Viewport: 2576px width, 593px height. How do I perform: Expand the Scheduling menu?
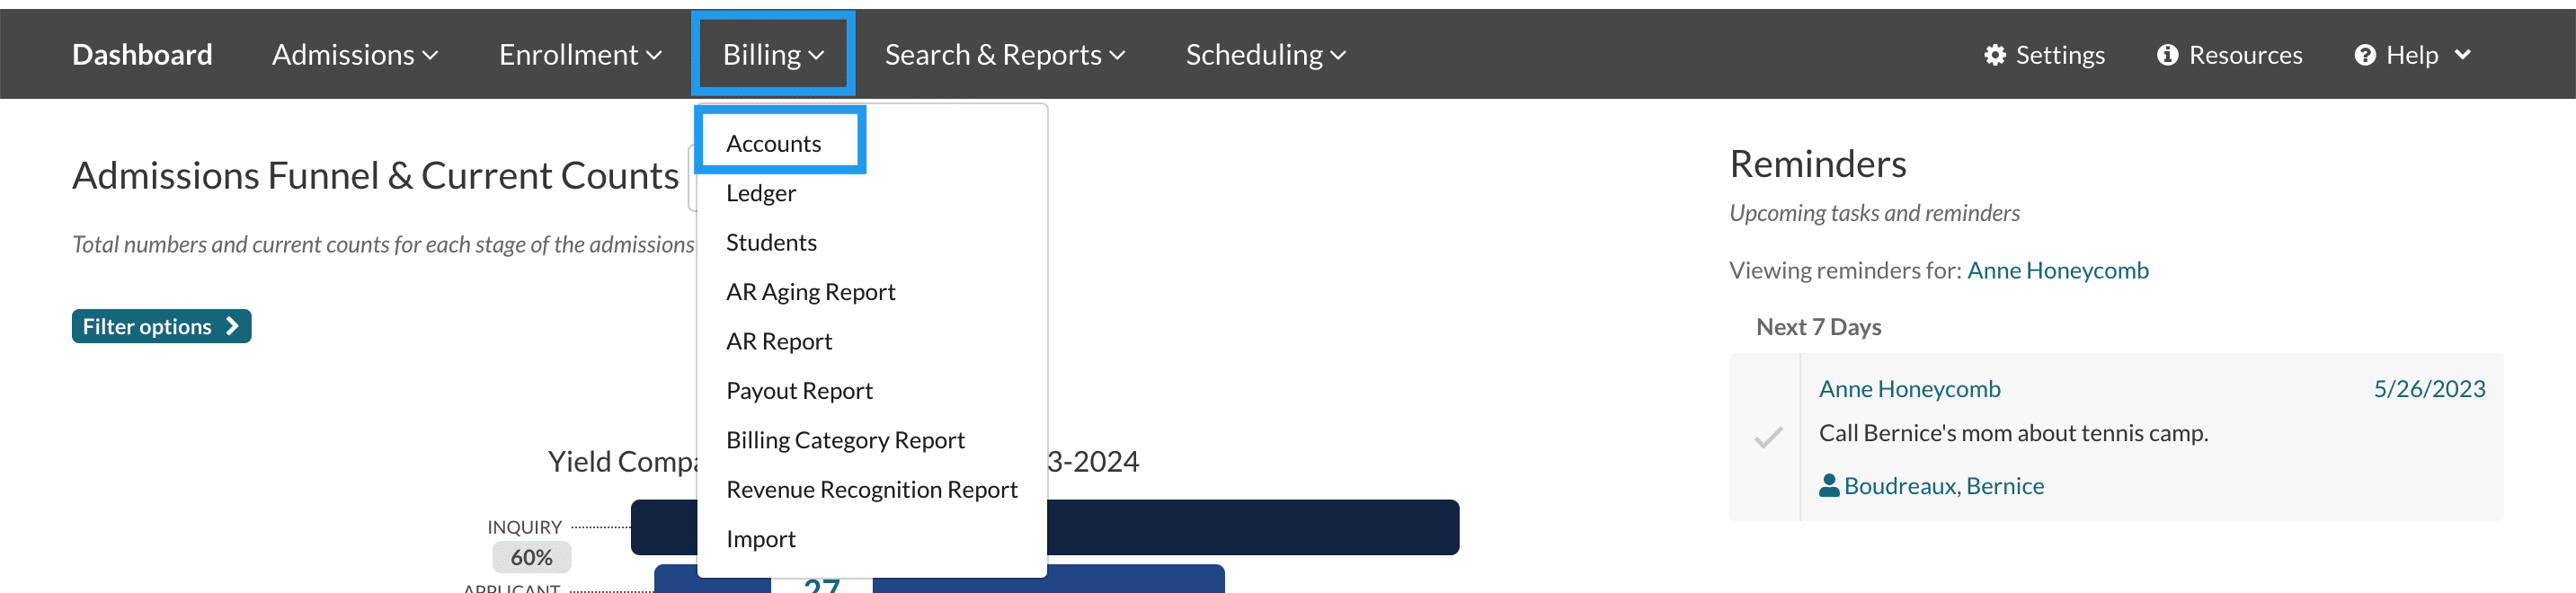tap(1265, 55)
